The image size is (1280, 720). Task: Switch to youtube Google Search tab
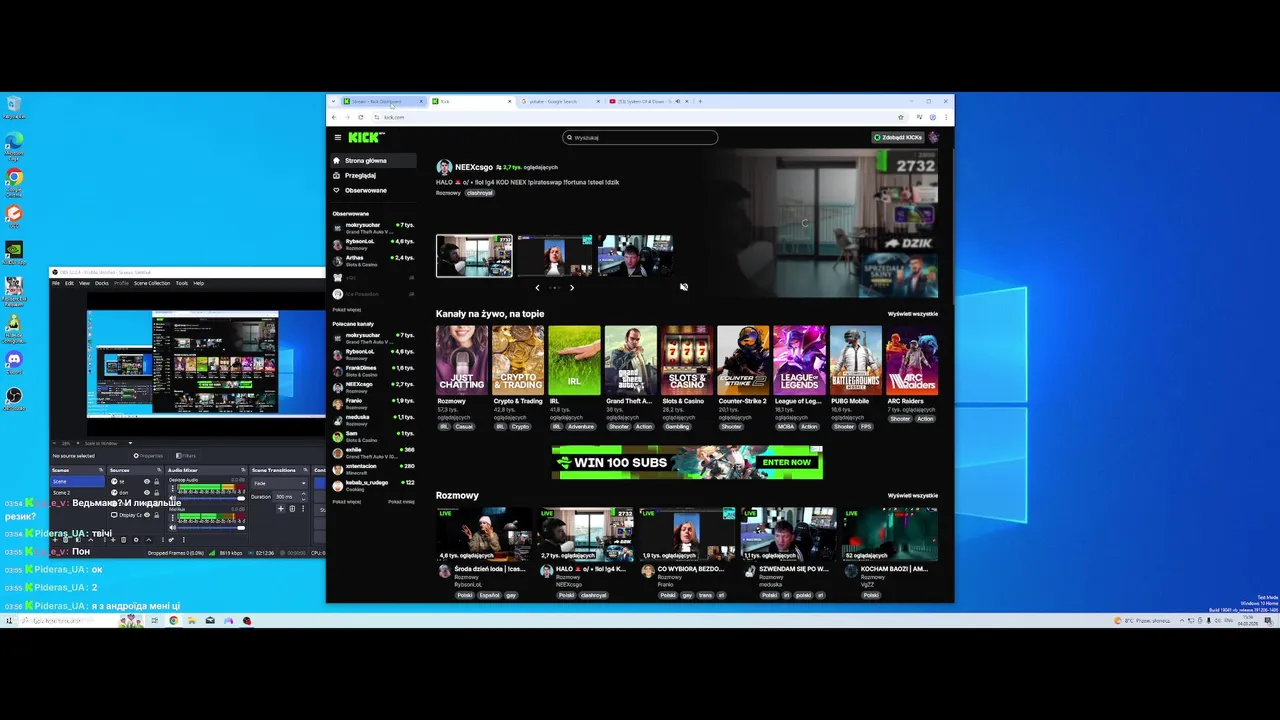pyautogui.click(x=558, y=101)
